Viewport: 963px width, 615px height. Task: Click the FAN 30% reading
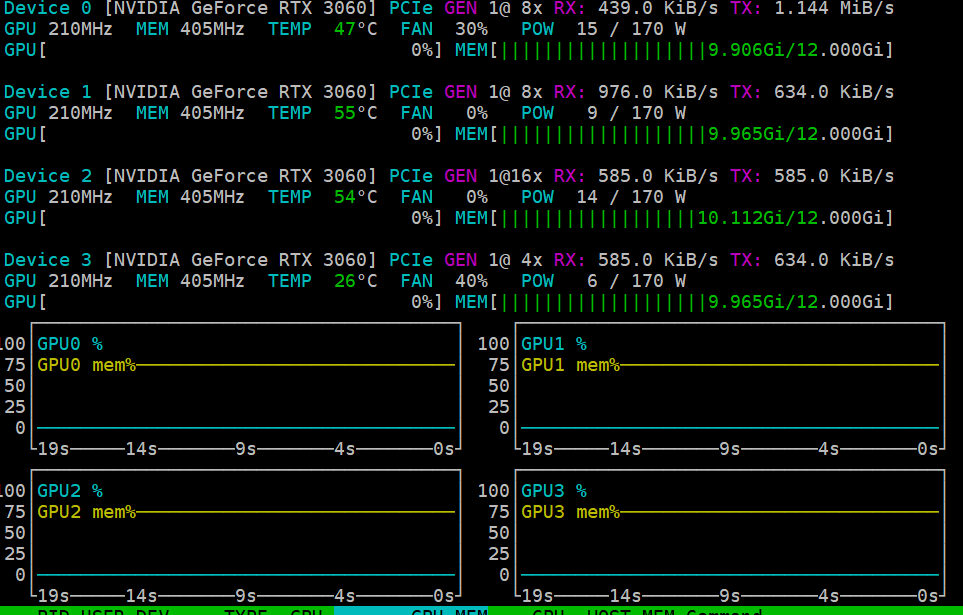coord(444,29)
